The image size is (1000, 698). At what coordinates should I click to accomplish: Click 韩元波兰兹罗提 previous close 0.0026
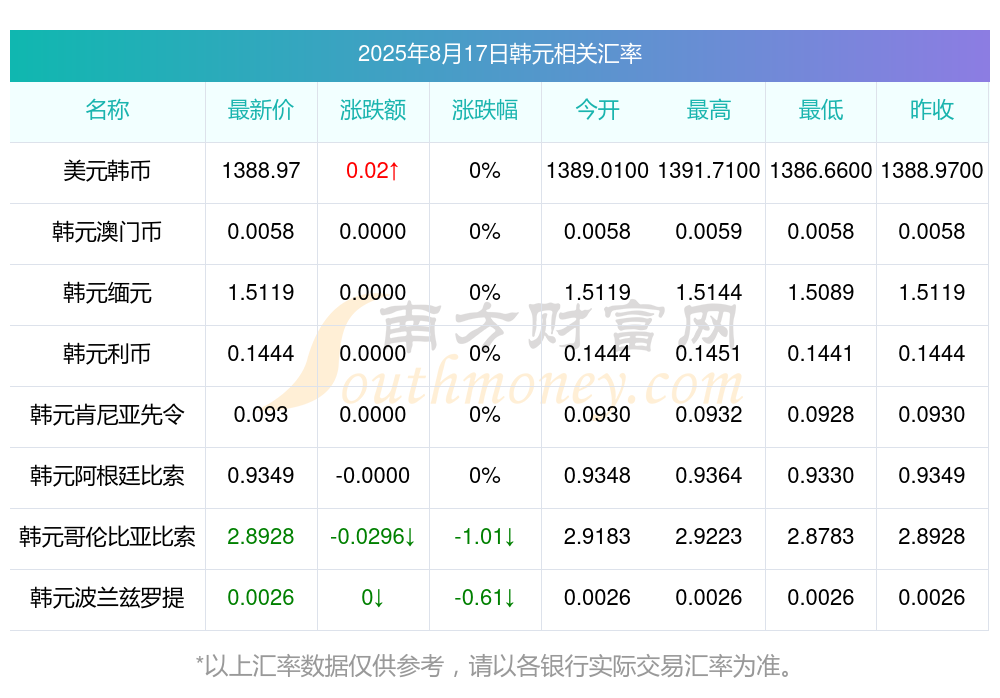click(932, 597)
